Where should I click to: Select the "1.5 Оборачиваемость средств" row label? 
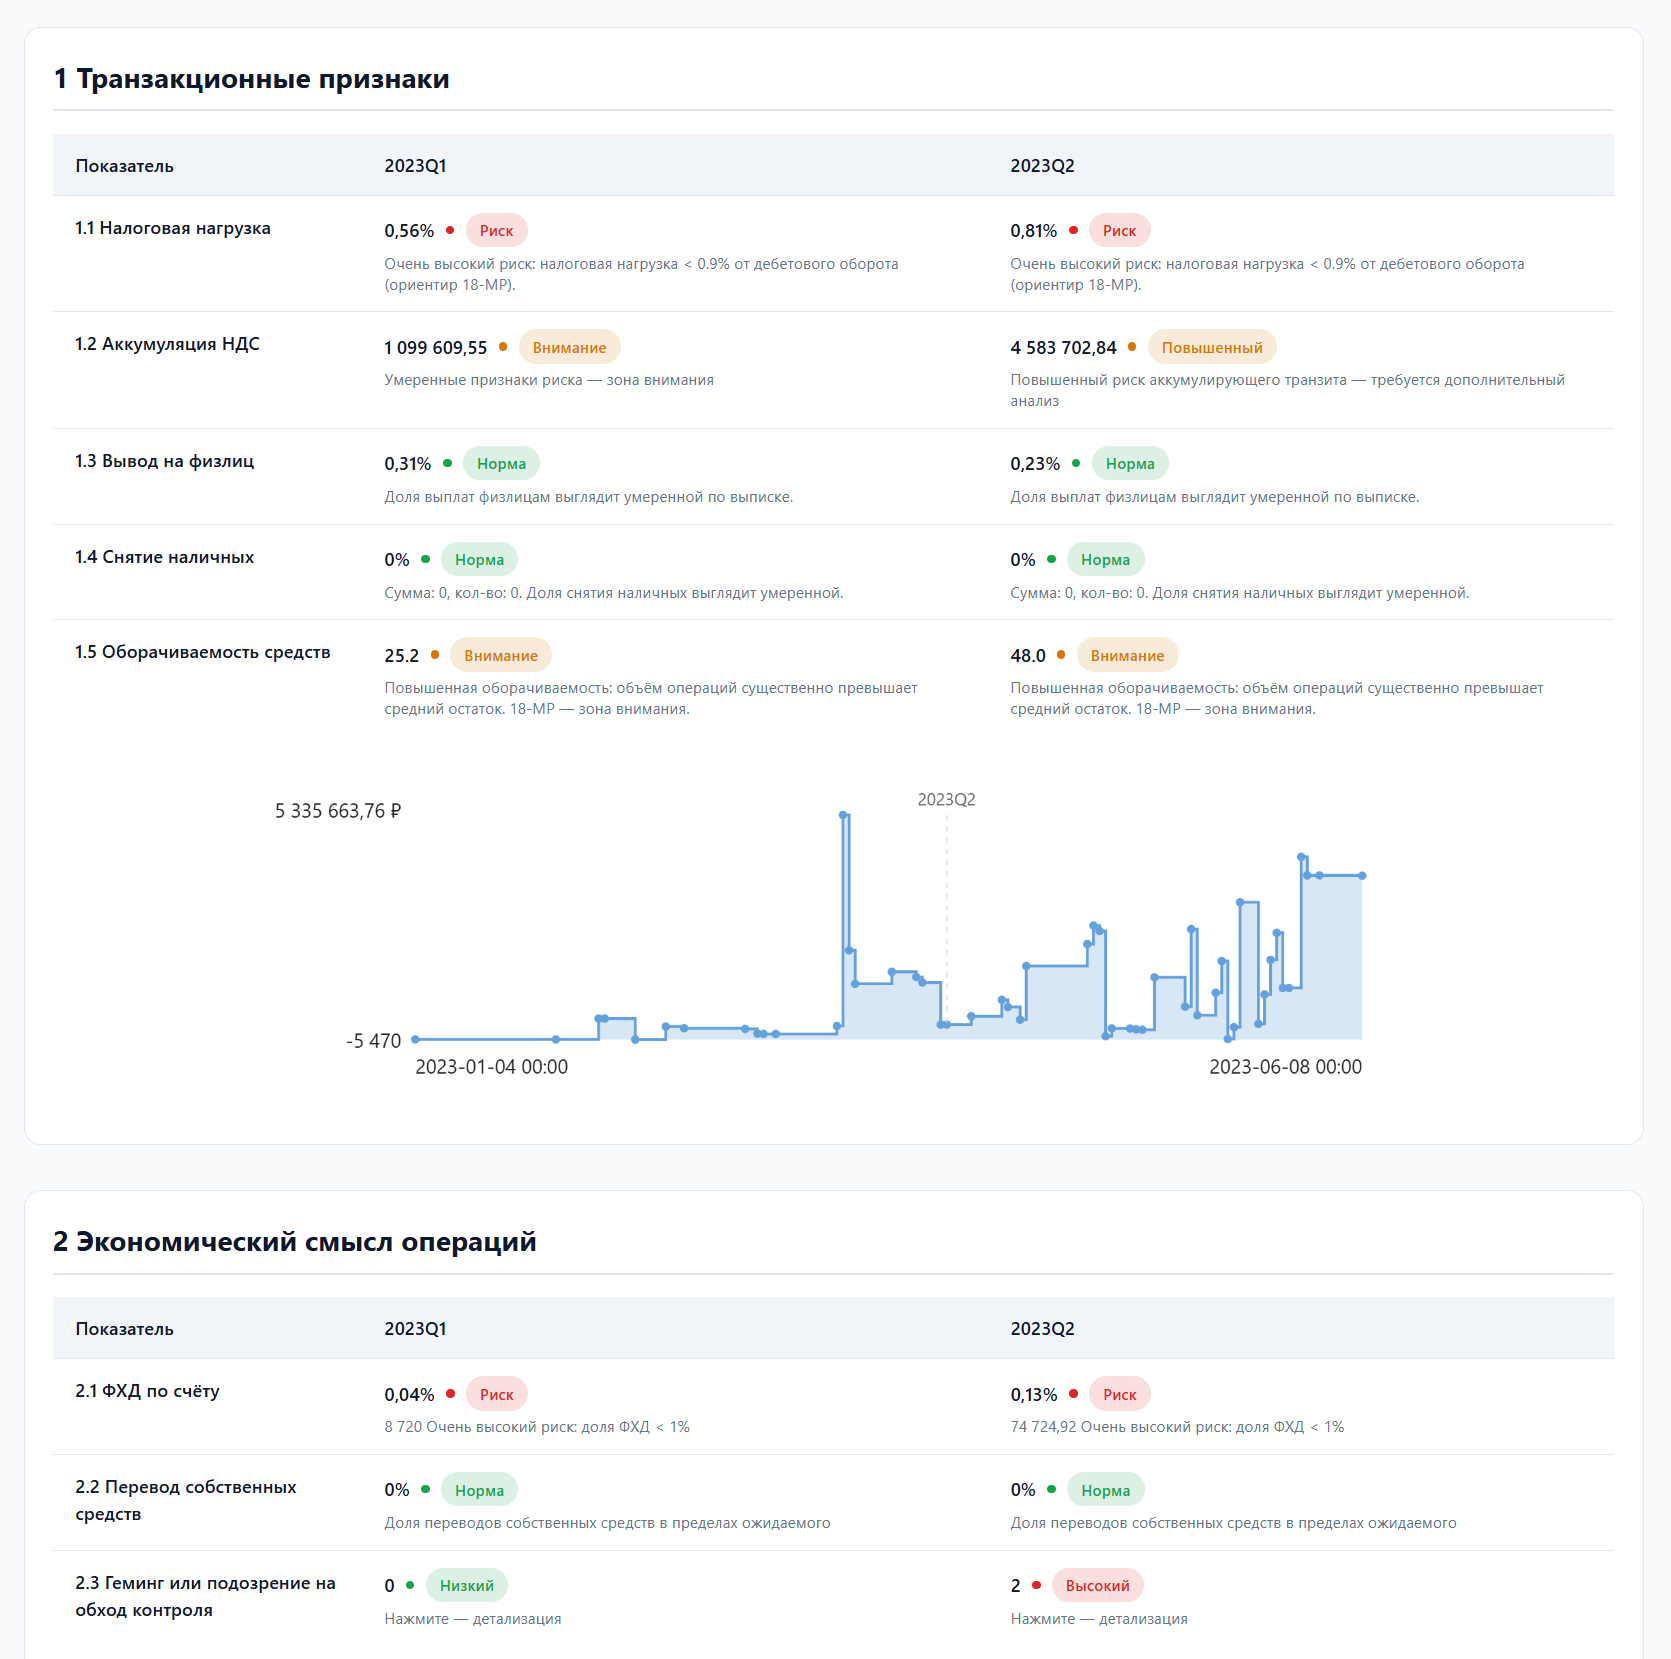(x=202, y=652)
